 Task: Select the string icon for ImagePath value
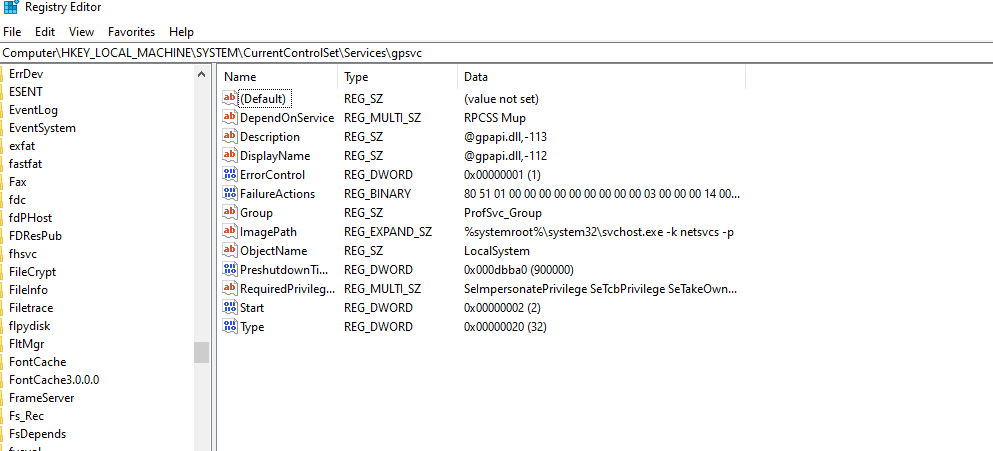(x=229, y=232)
